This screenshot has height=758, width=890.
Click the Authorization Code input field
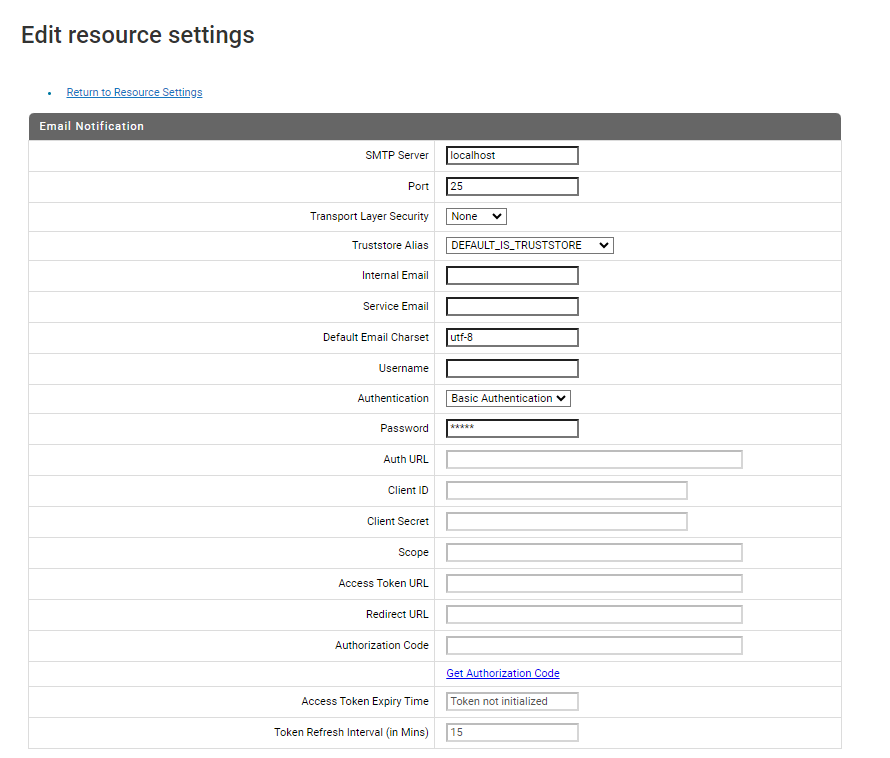coord(594,645)
